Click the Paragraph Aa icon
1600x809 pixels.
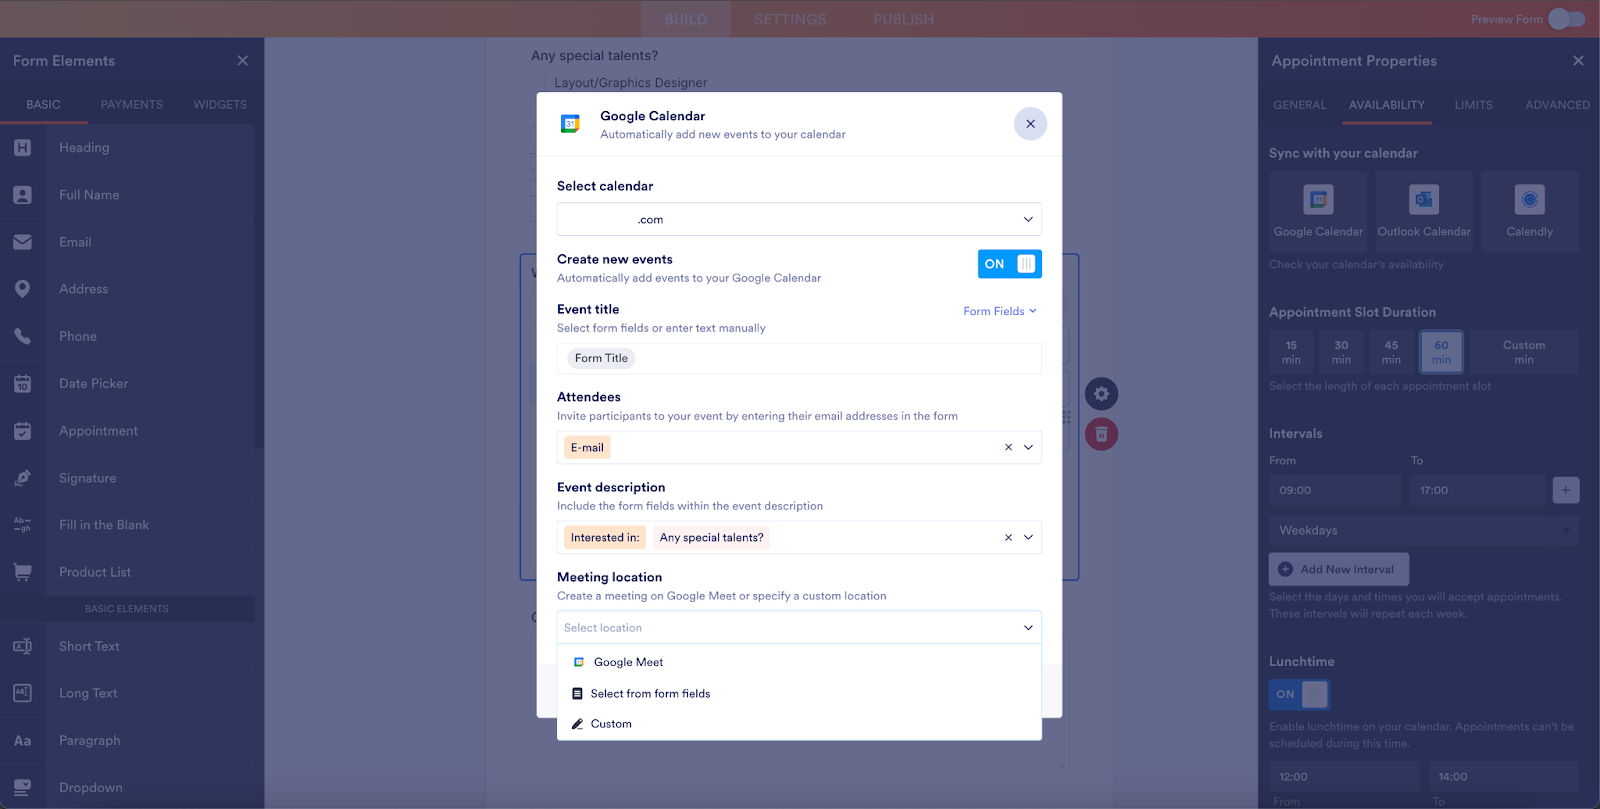coord(23,741)
